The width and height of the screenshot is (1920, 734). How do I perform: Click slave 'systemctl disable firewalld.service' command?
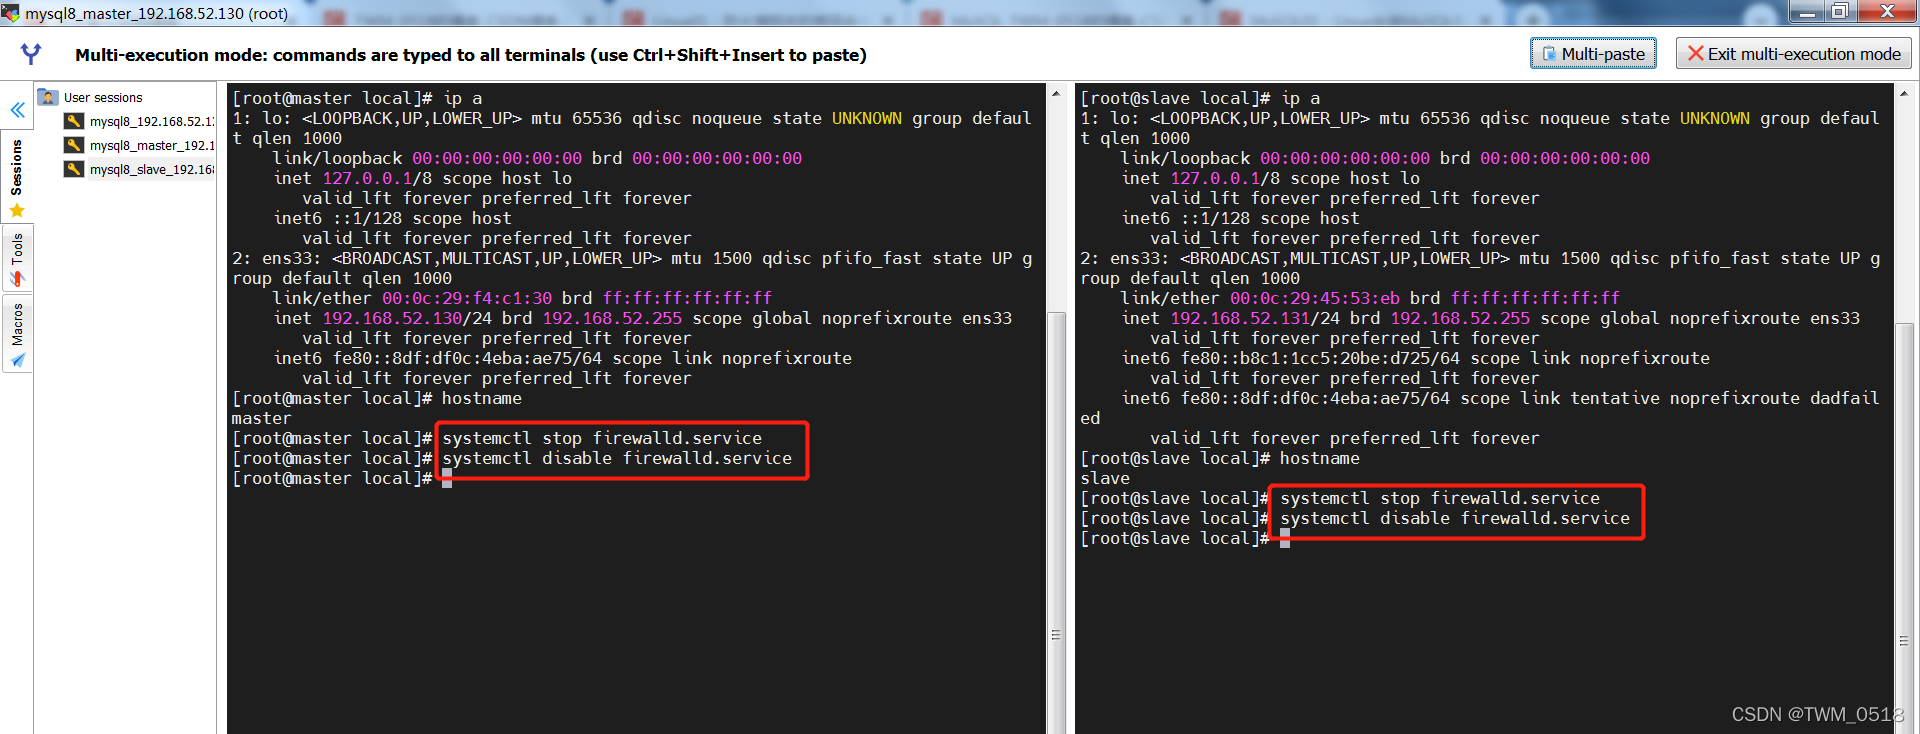tap(1455, 518)
